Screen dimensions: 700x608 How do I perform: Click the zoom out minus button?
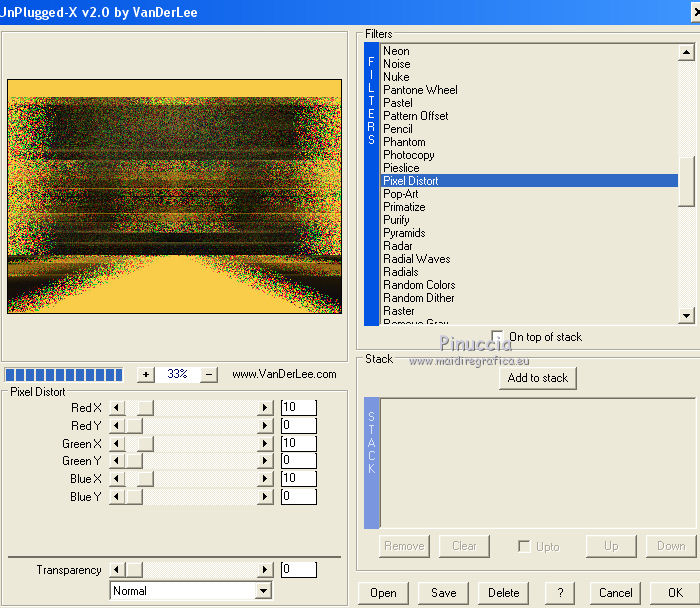[209, 374]
